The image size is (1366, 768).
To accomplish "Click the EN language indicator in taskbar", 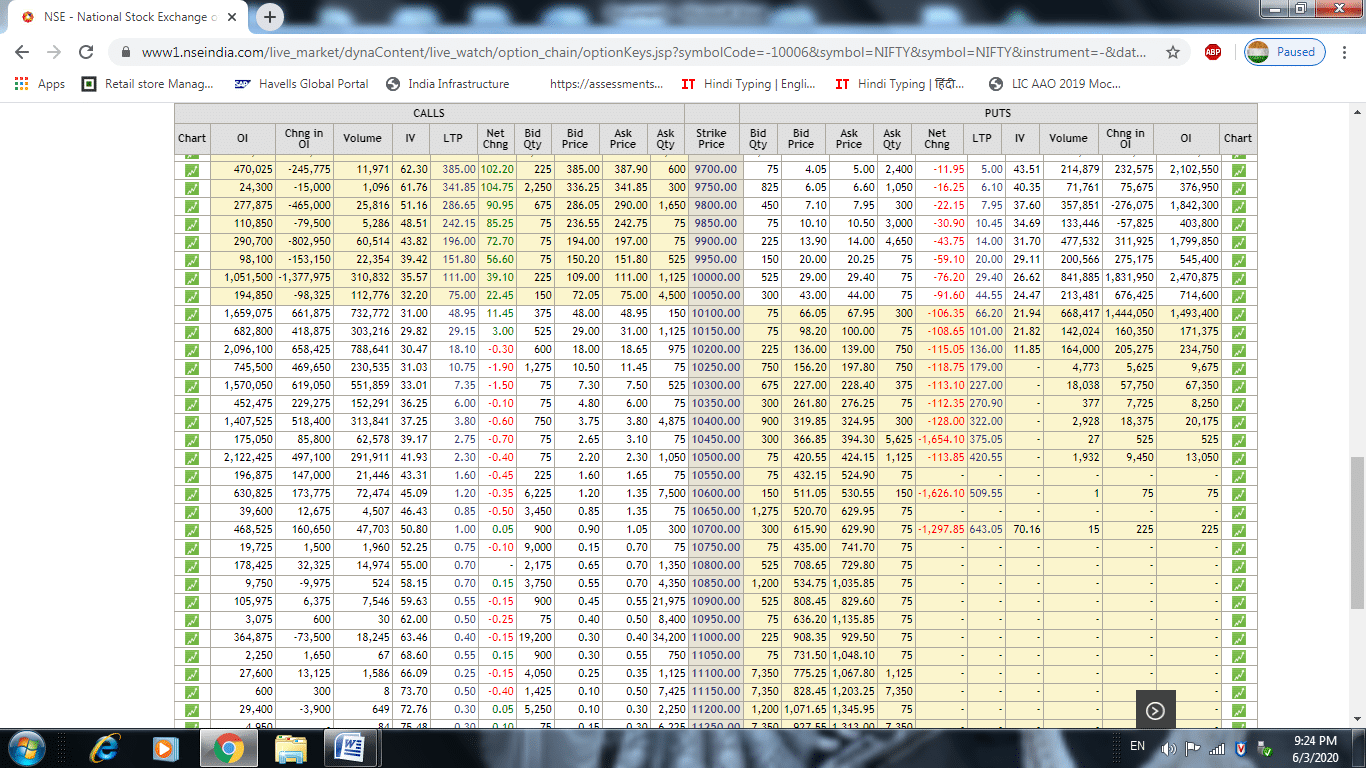I will point(1137,746).
